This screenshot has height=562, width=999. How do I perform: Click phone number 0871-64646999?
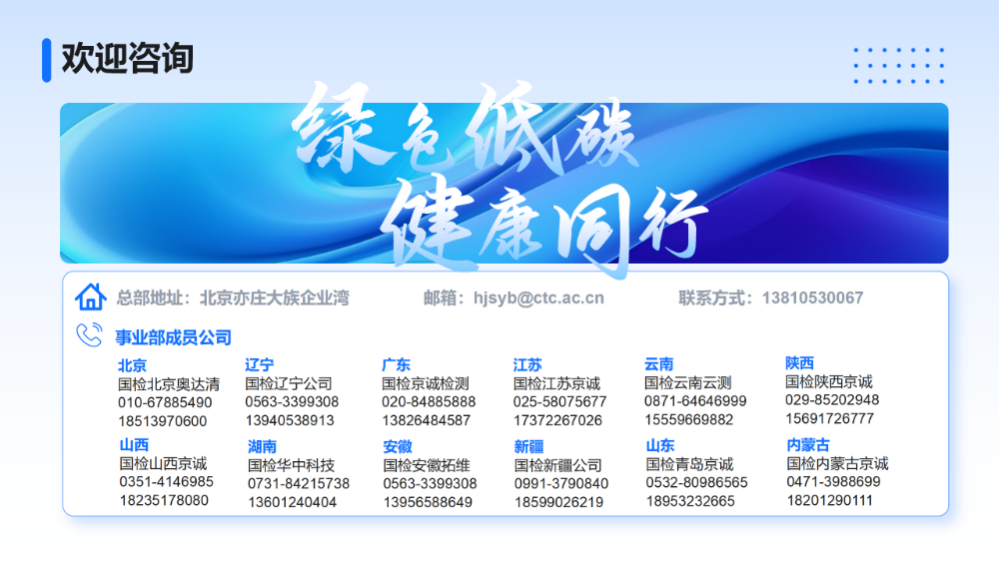tap(695, 401)
